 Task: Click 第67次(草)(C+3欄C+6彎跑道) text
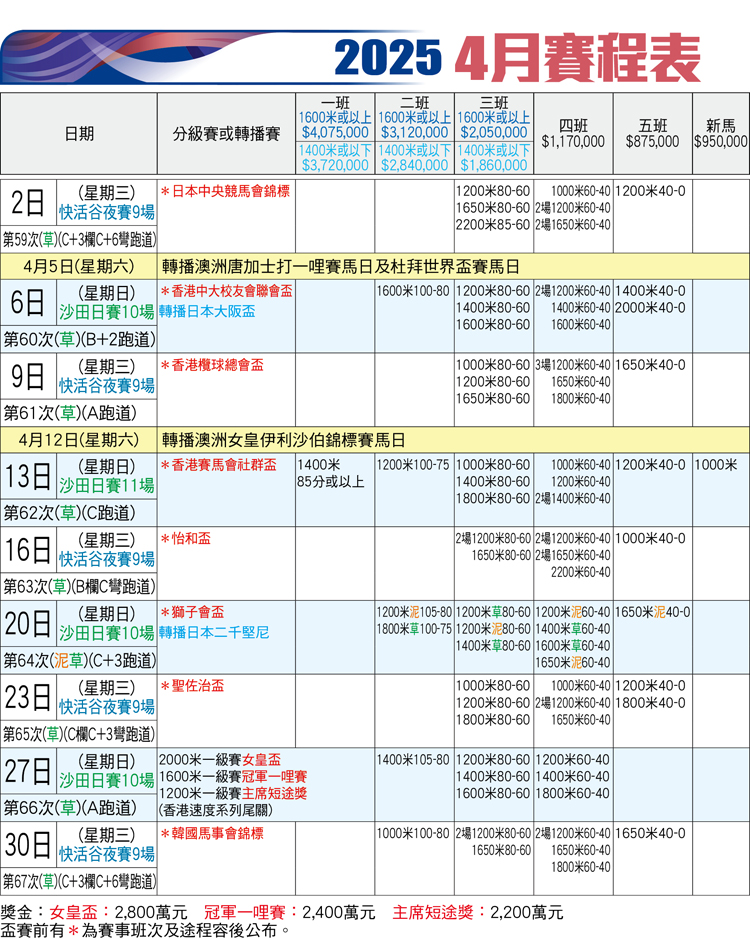[79, 881]
